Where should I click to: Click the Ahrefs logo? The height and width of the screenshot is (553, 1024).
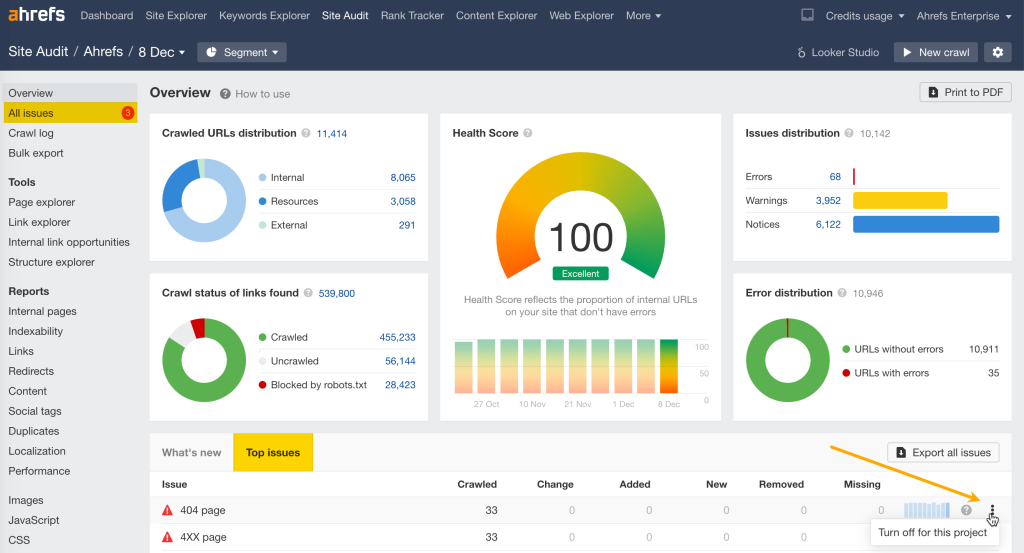pyautogui.click(x=38, y=16)
